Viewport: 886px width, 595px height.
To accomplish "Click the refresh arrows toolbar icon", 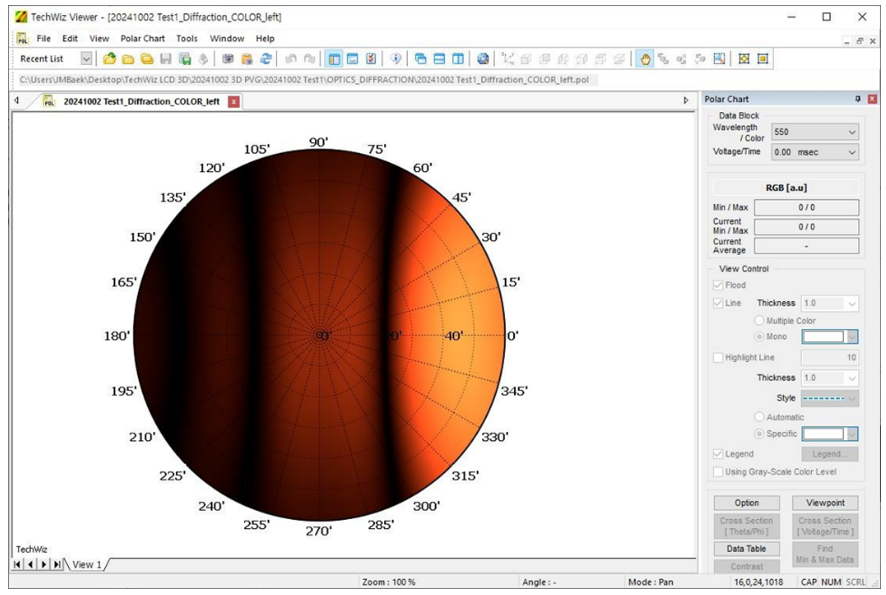I will click(266, 59).
